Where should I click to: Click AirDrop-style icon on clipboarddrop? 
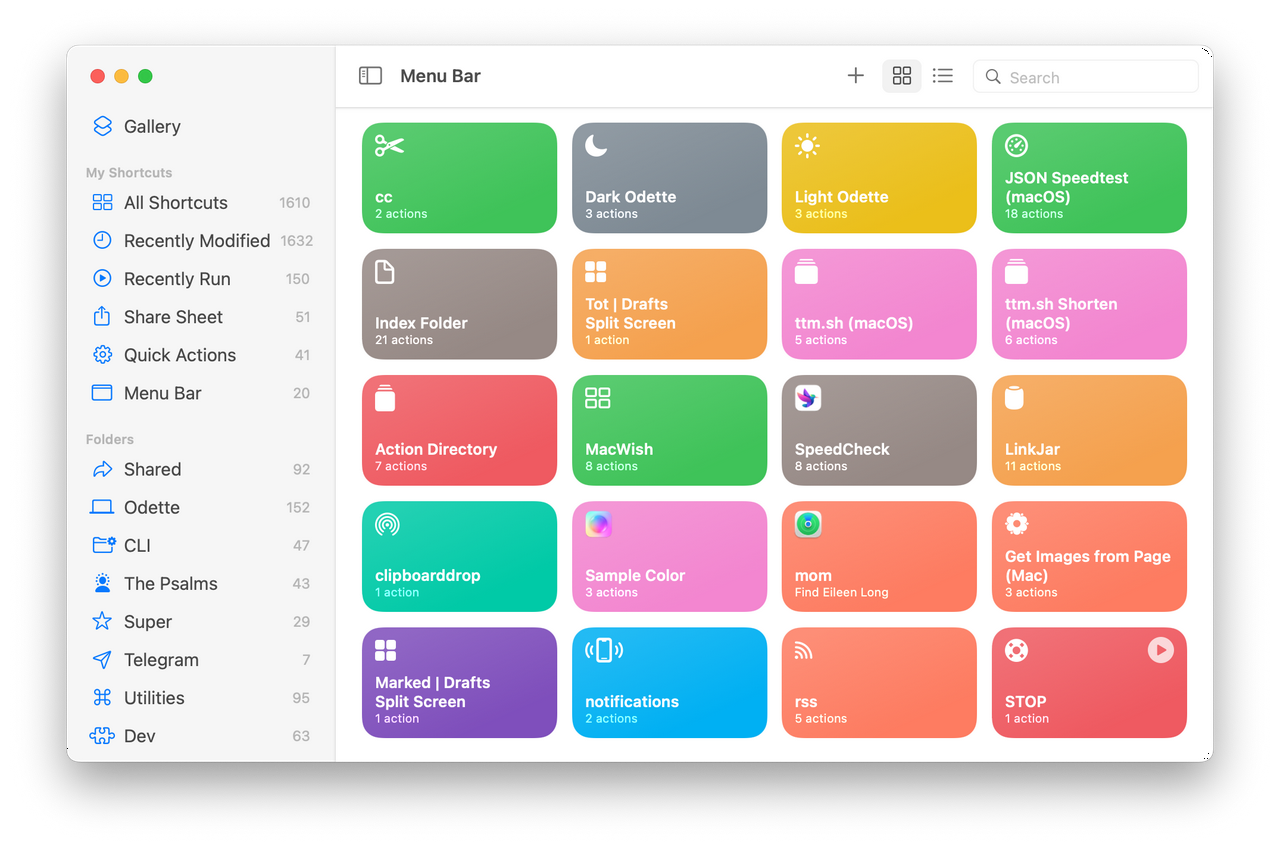387,524
